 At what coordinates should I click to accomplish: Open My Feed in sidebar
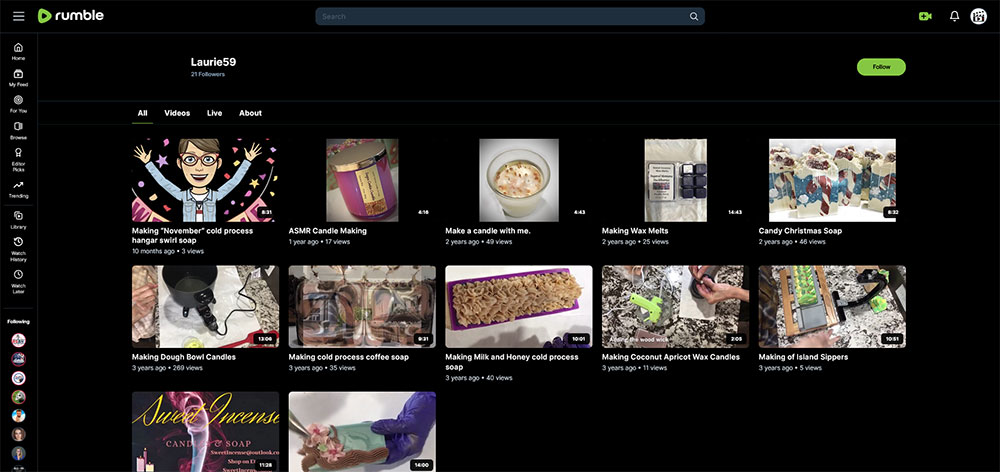pos(18,78)
